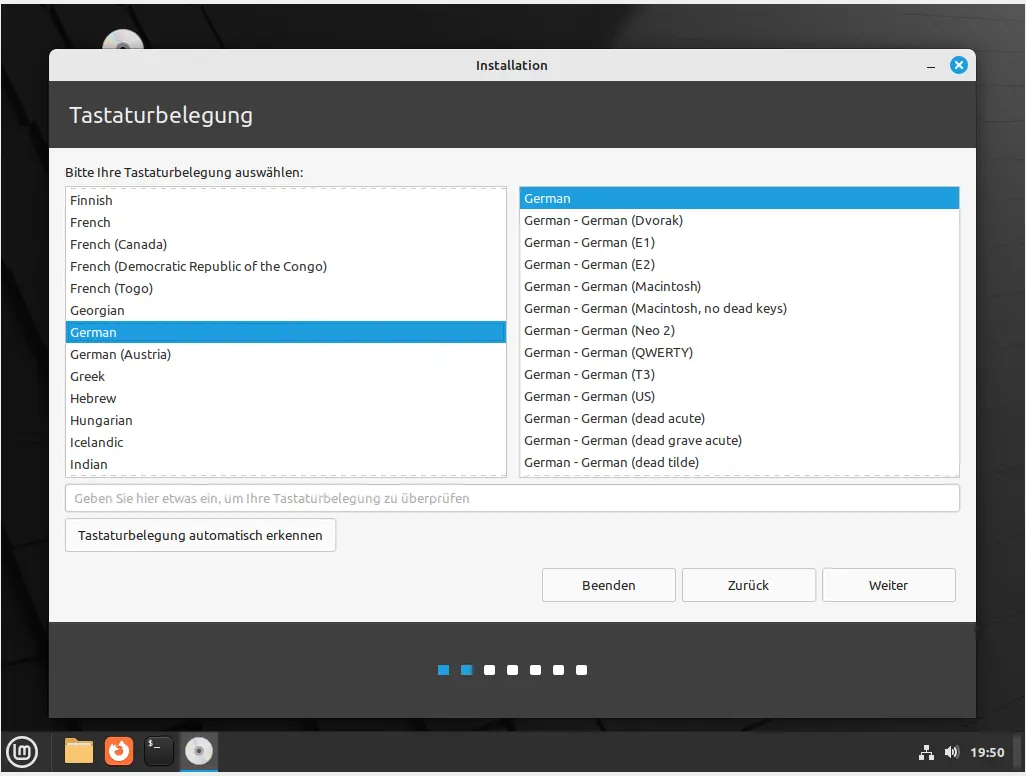This screenshot has width=1026, height=776.
Task: Click the Zurück button
Action: tap(748, 585)
